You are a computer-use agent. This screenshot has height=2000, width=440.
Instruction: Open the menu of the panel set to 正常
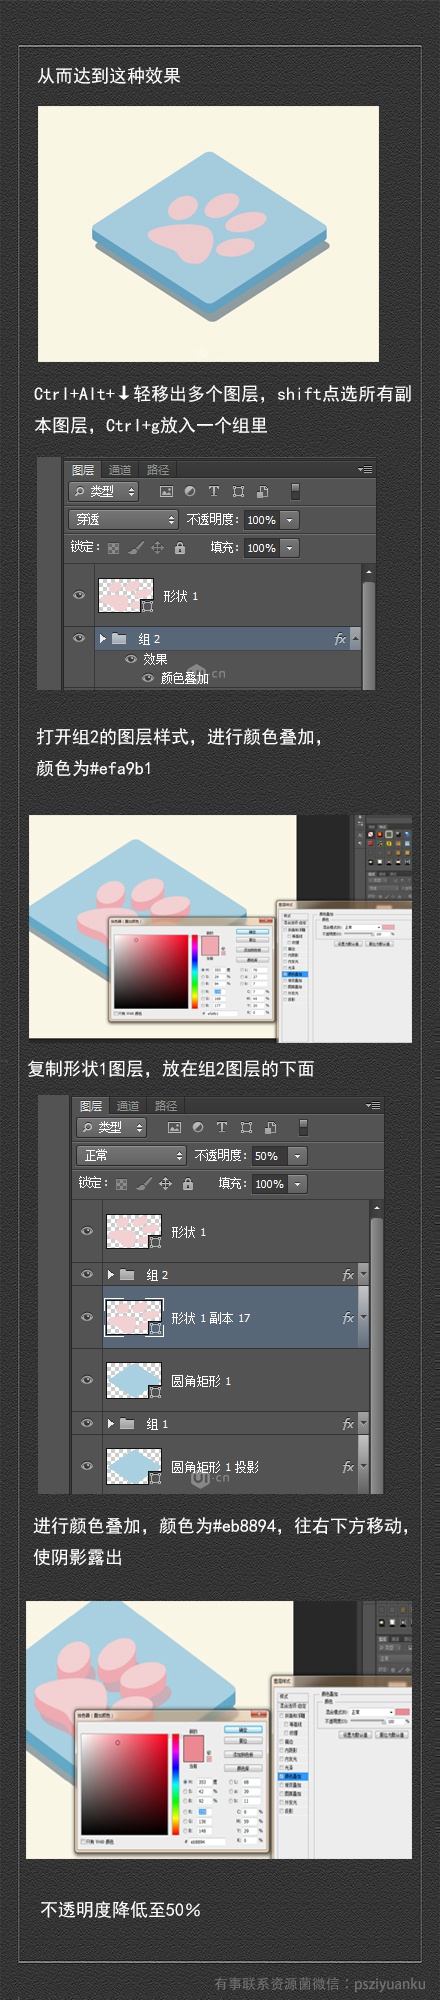(x=373, y=1105)
